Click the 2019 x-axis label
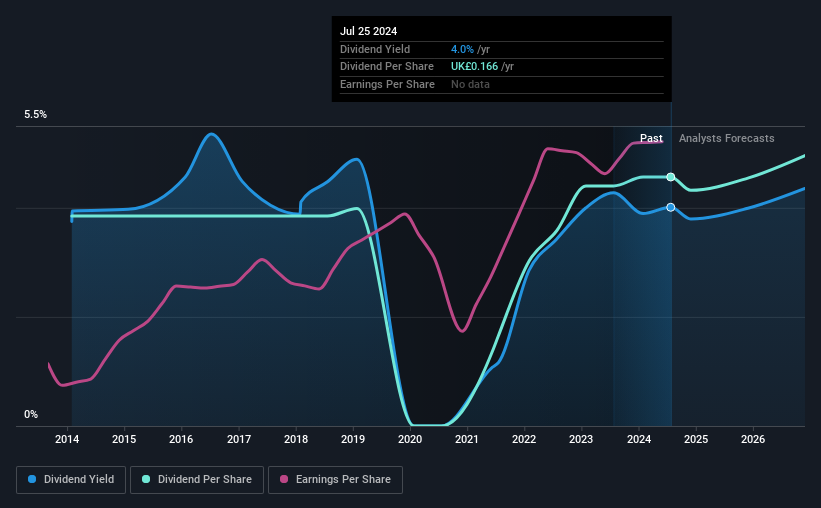 tap(353, 439)
